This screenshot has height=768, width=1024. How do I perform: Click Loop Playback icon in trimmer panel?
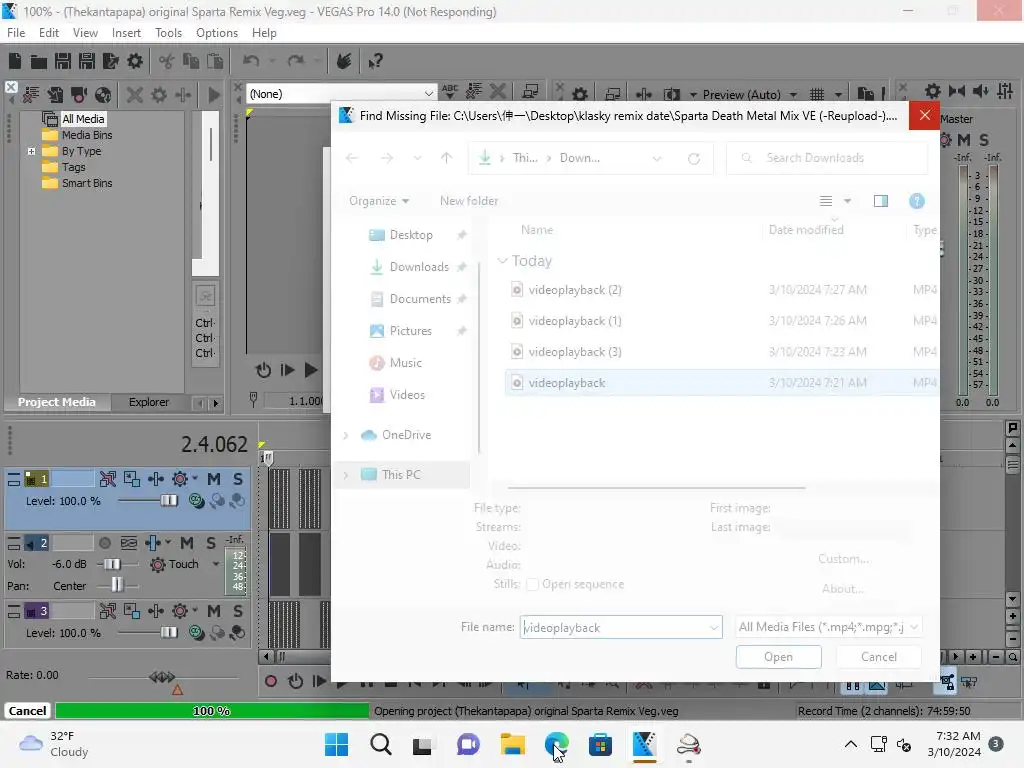pos(263,370)
